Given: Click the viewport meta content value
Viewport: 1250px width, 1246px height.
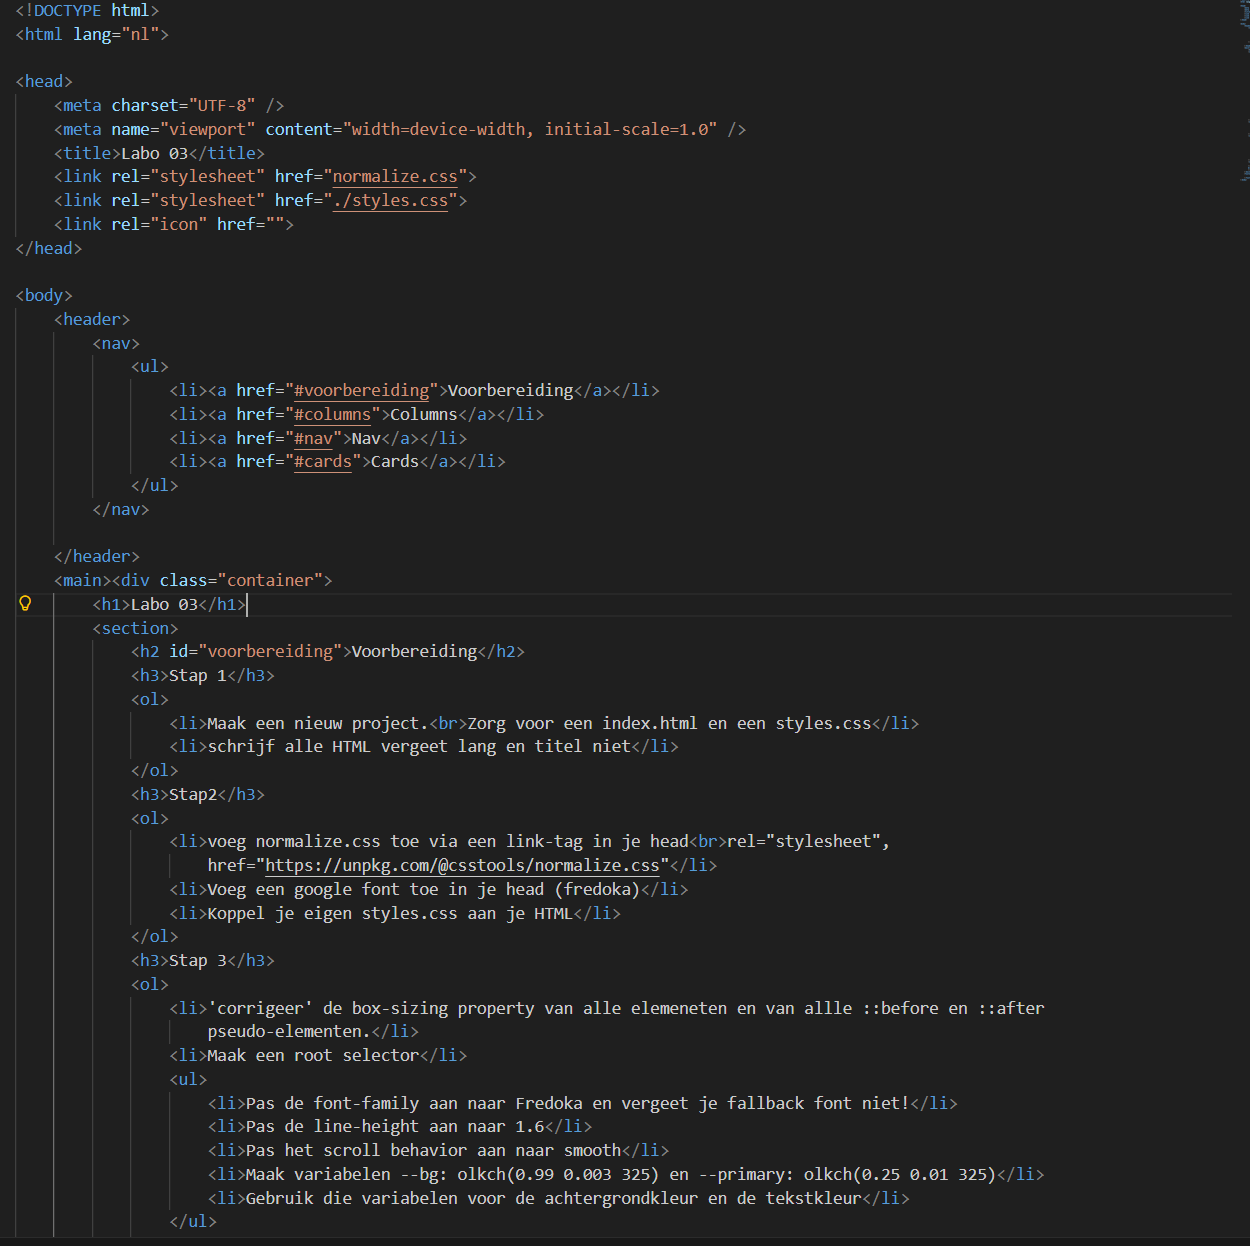Looking at the screenshot, I should (x=530, y=130).
